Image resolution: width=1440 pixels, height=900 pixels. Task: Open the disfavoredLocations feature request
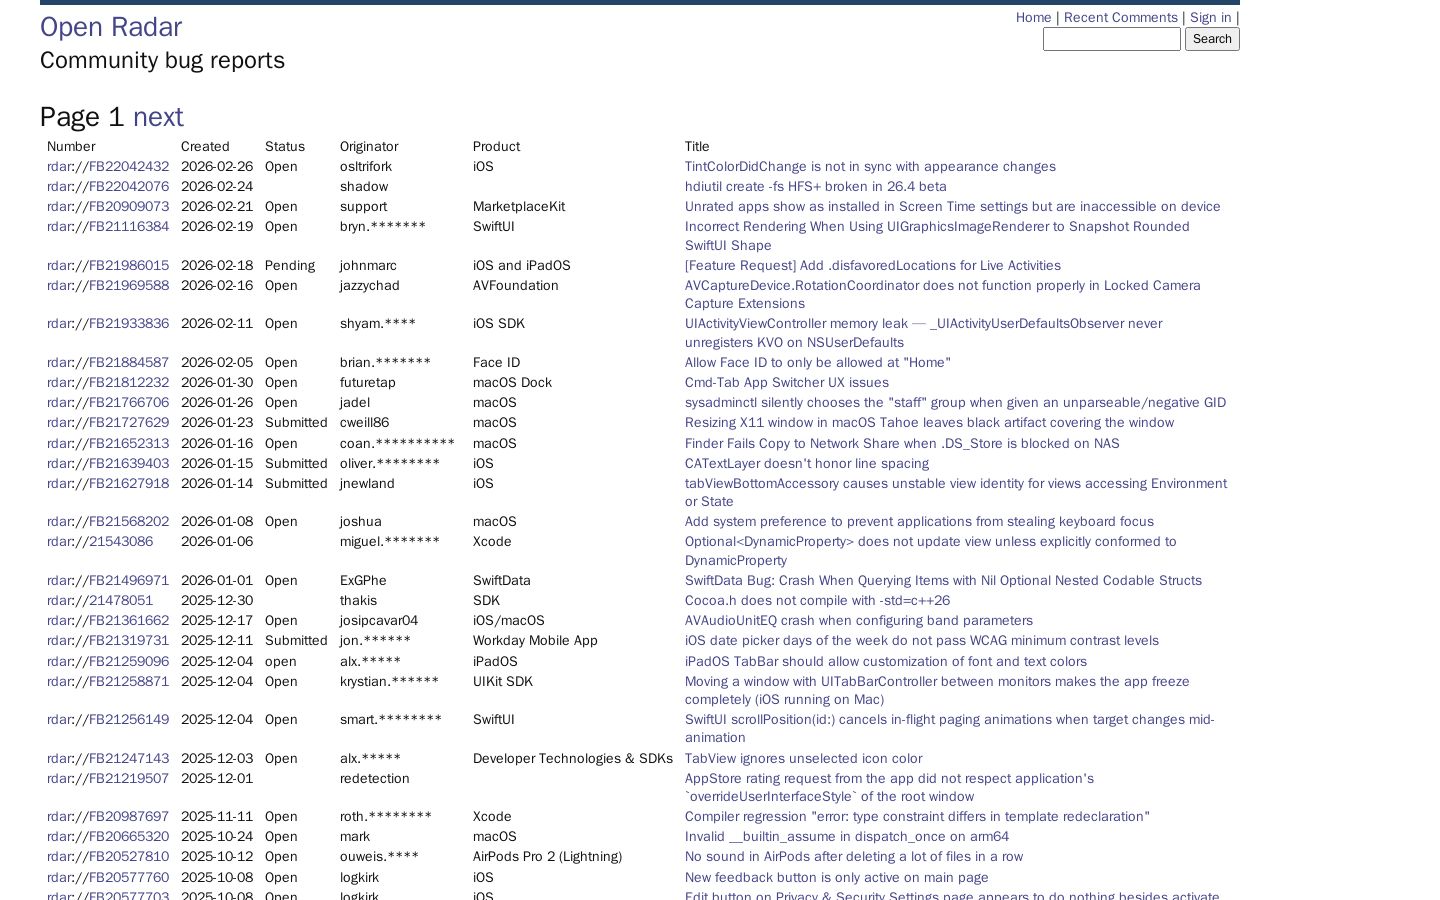pos(873,266)
